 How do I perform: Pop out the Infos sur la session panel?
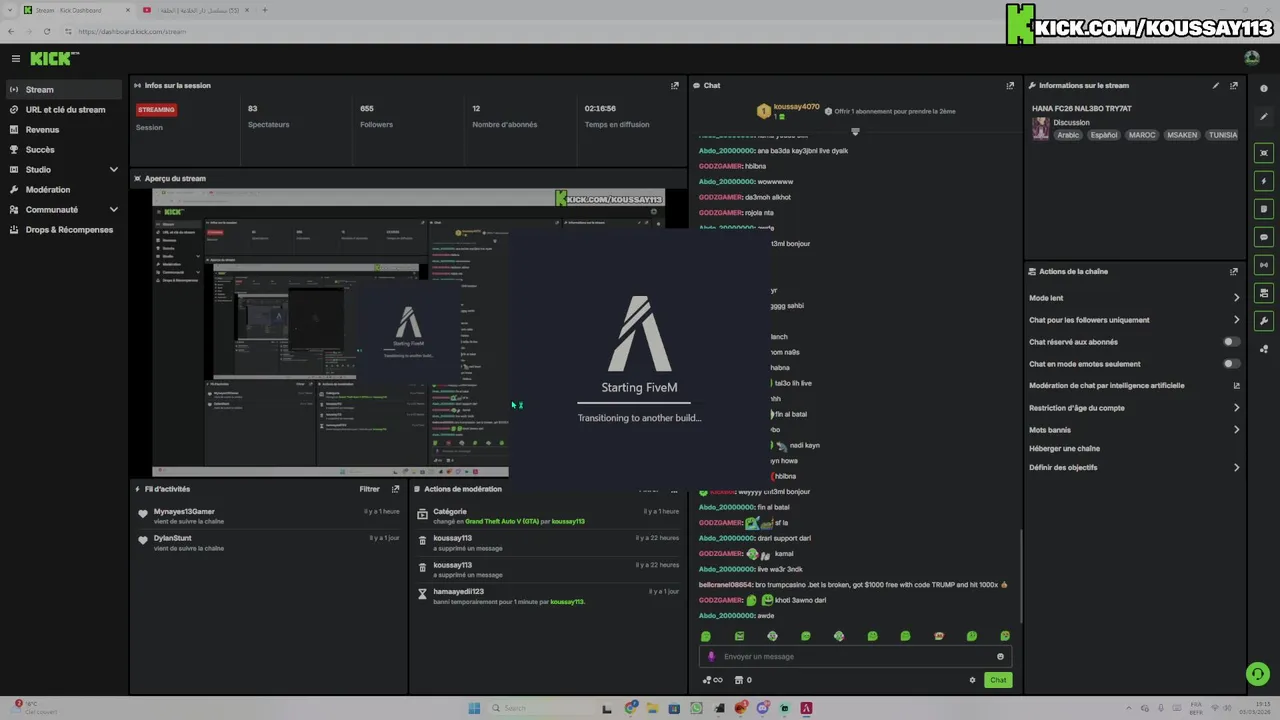click(674, 86)
